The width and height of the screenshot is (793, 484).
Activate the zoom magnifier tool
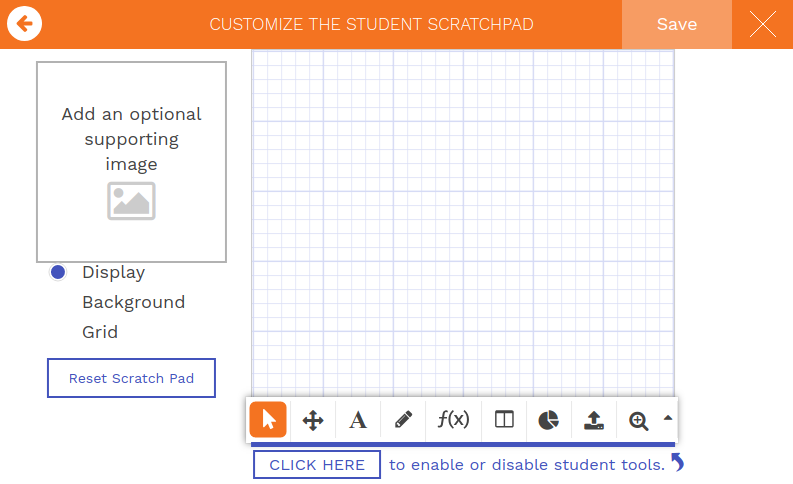(x=638, y=421)
